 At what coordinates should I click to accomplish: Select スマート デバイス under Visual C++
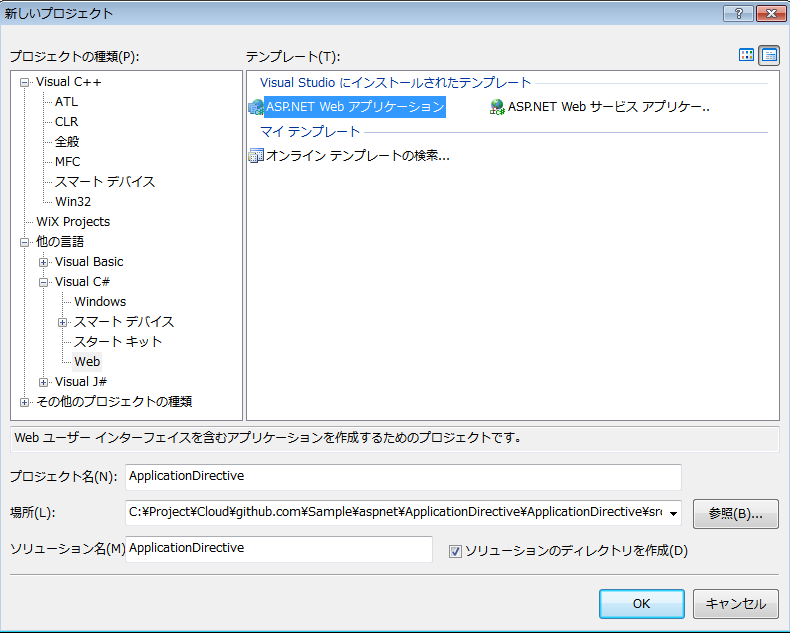click(x=105, y=181)
